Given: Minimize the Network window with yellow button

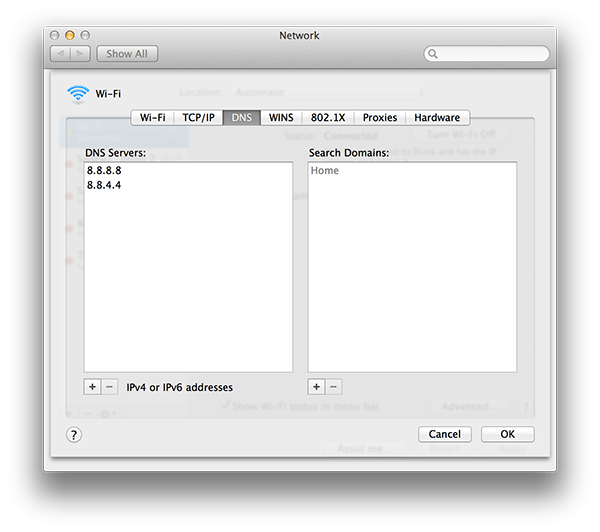Looking at the screenshot, I should point(70,36).
